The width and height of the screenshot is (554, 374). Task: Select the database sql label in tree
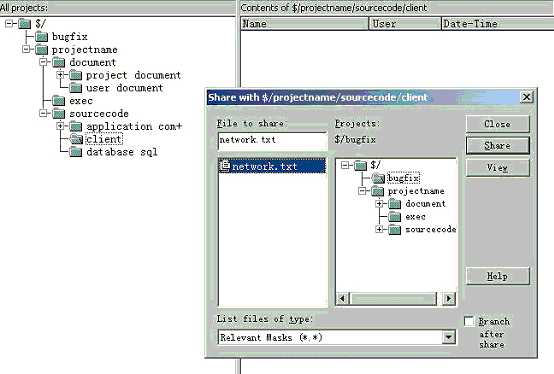pyautogui.click(x=122, y=152)
